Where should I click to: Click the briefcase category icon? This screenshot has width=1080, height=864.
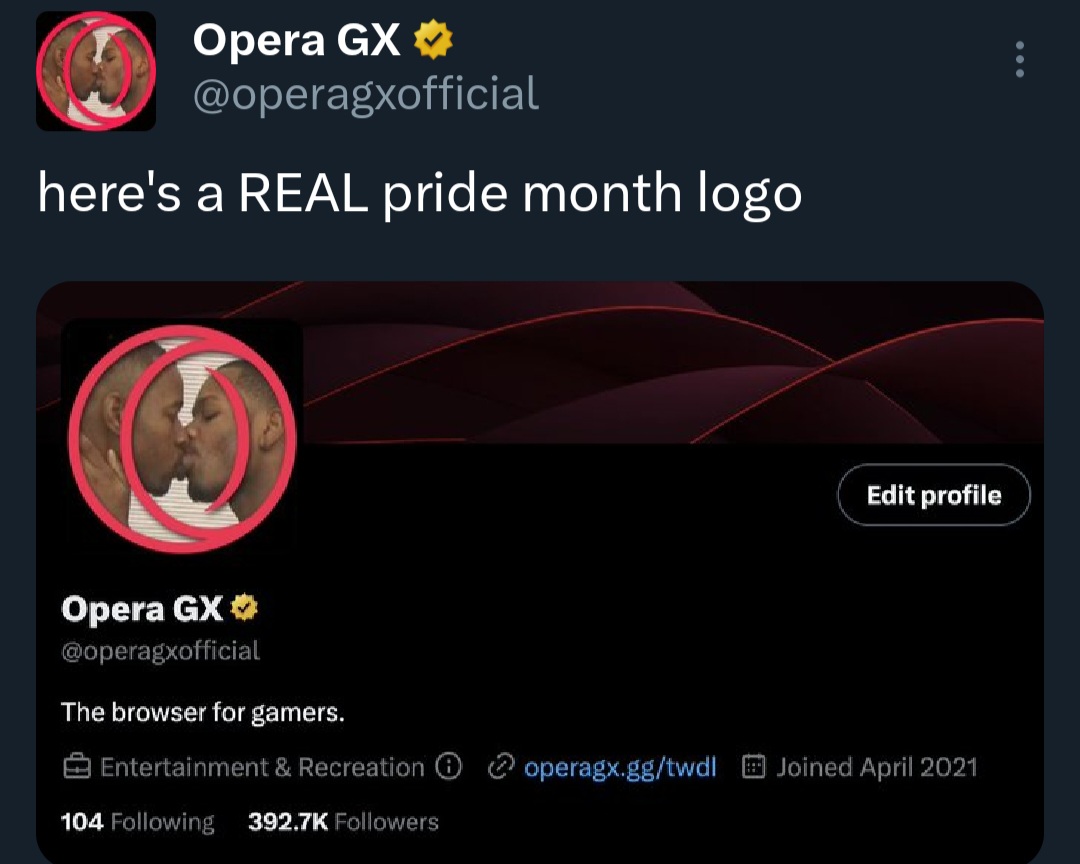coord(76,768)
